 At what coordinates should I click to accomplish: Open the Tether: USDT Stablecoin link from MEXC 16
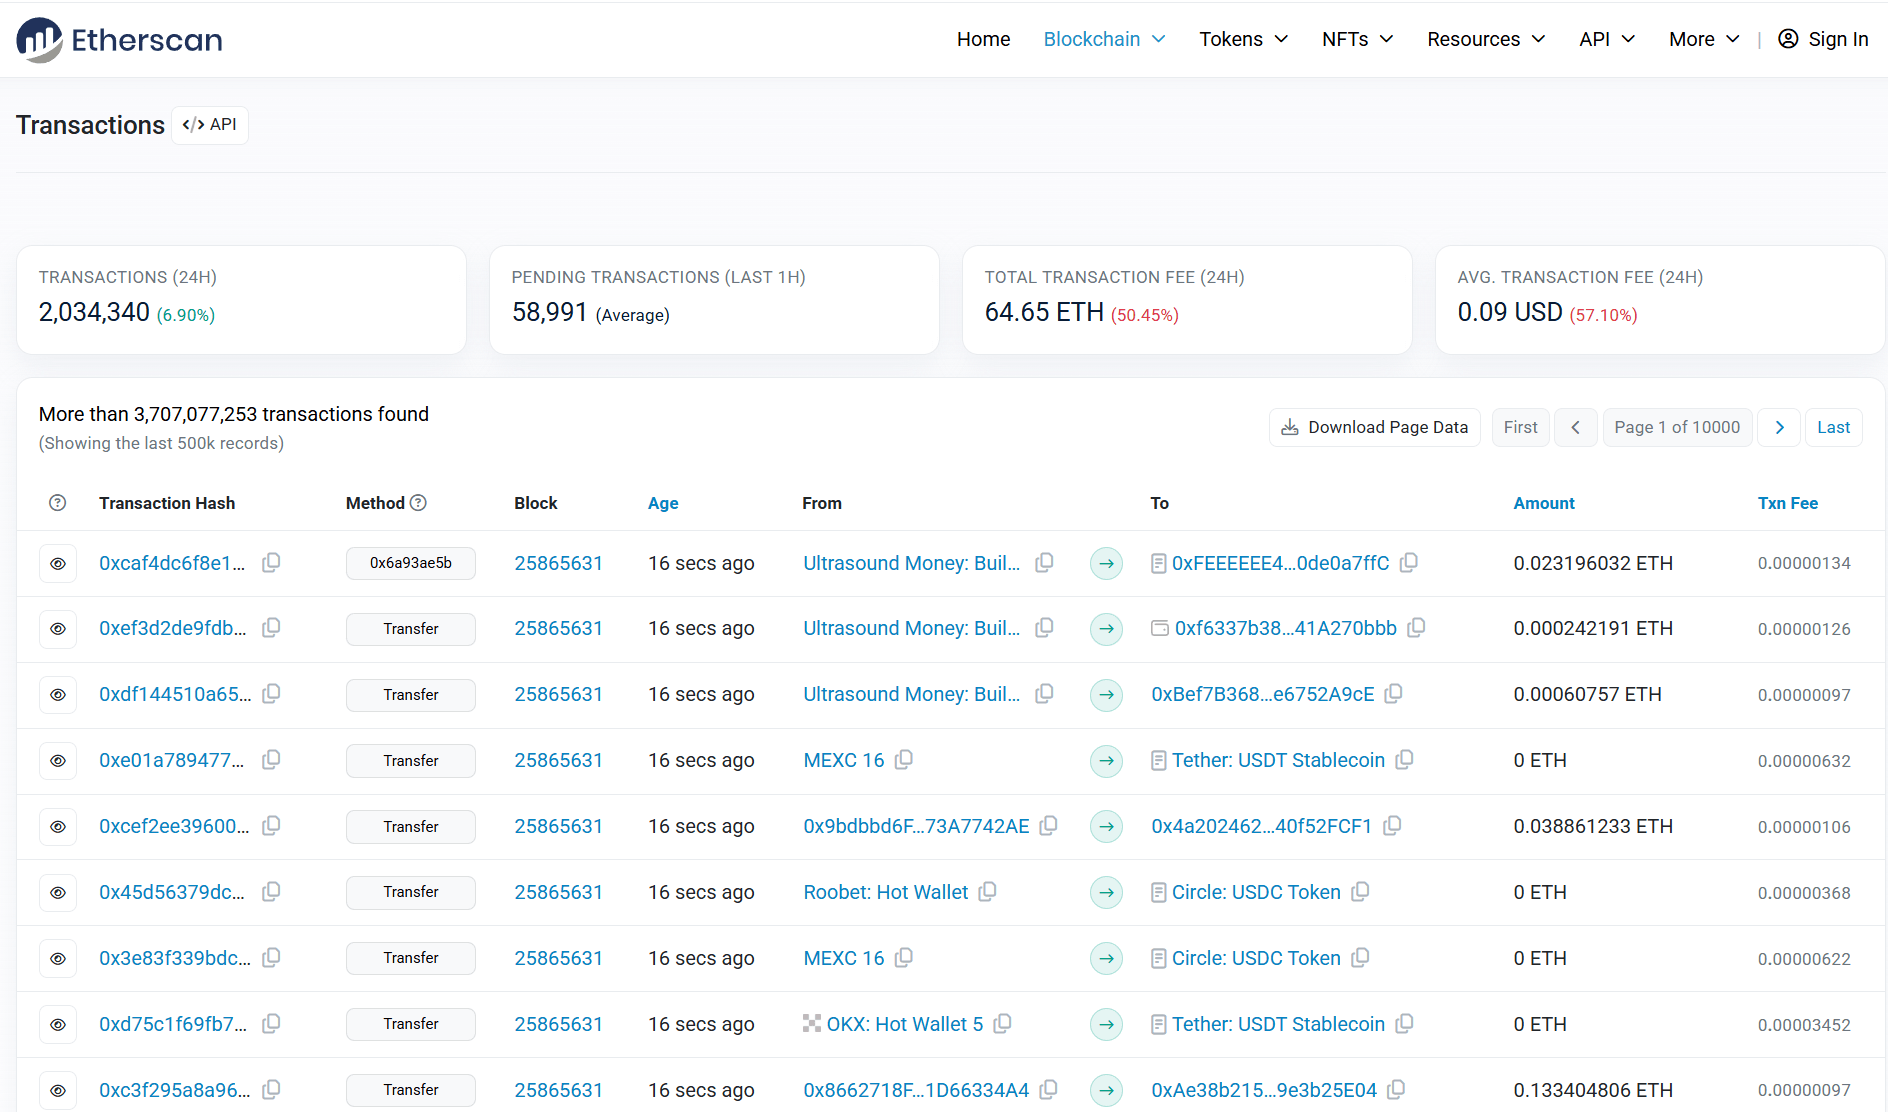click(x=1278, y=760)
